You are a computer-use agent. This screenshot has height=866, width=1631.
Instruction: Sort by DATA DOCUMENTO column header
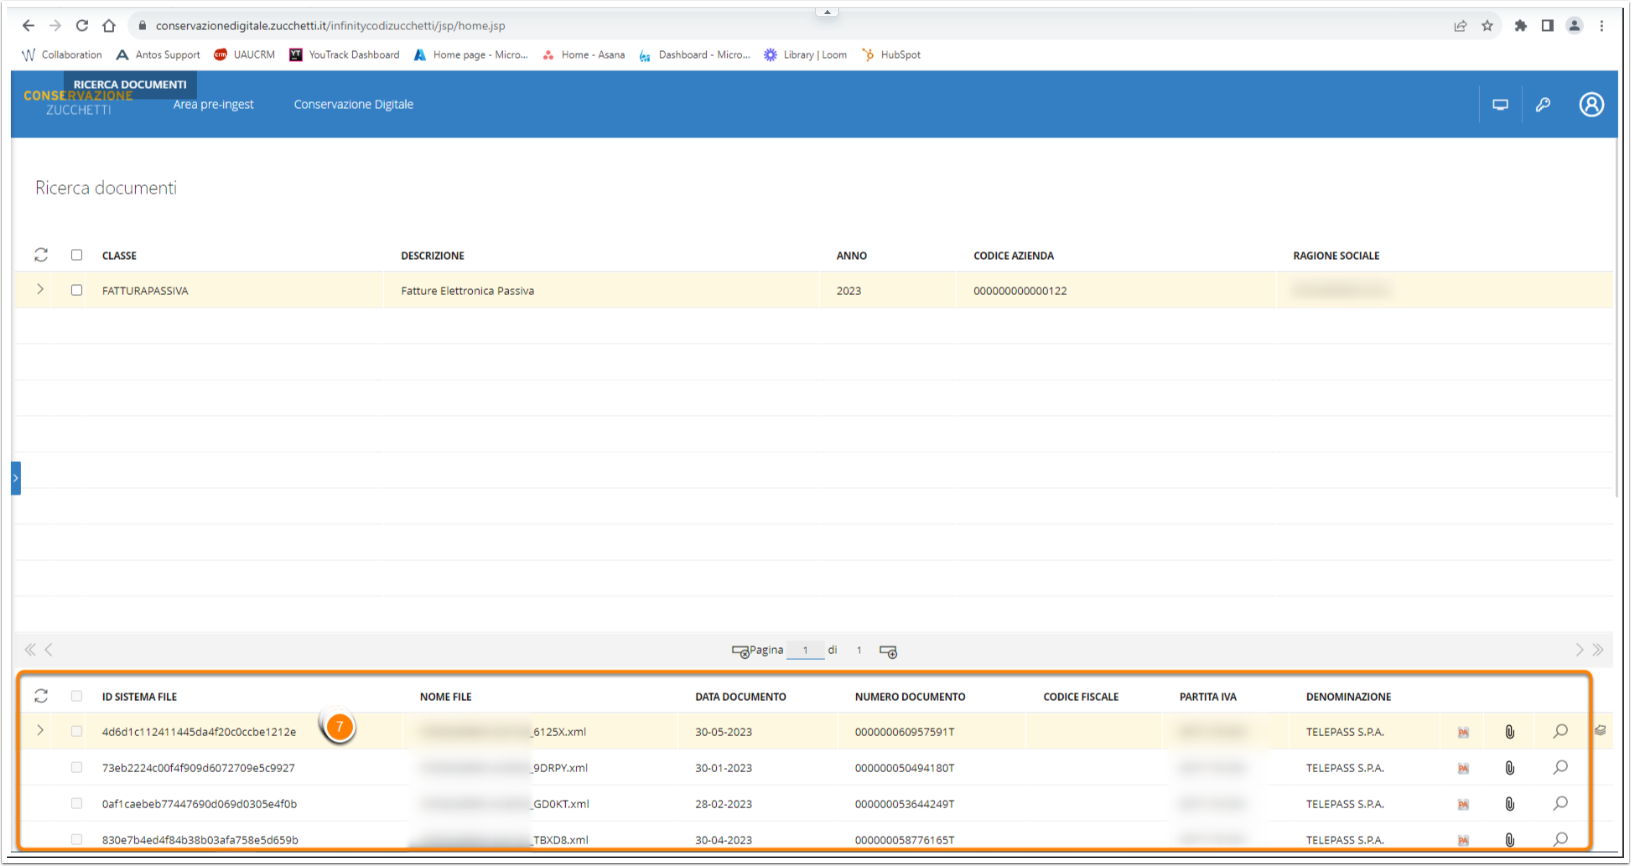[740, 697]
